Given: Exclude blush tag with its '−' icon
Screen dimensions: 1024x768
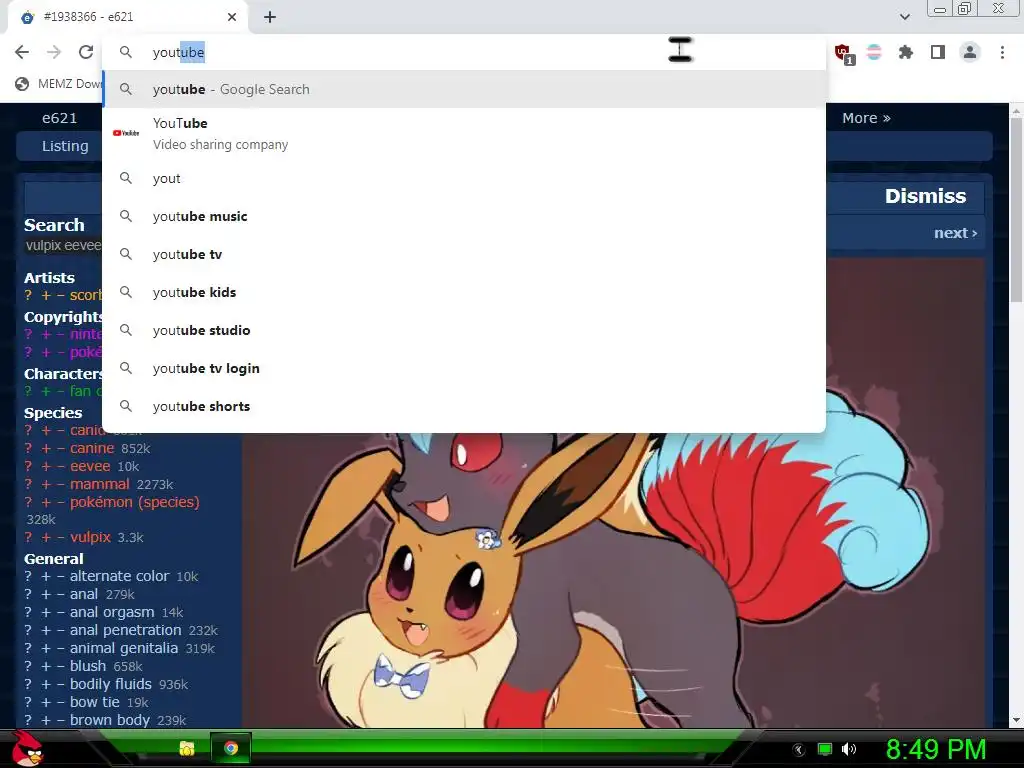Looking at the screenshot, I should [61, 666].
